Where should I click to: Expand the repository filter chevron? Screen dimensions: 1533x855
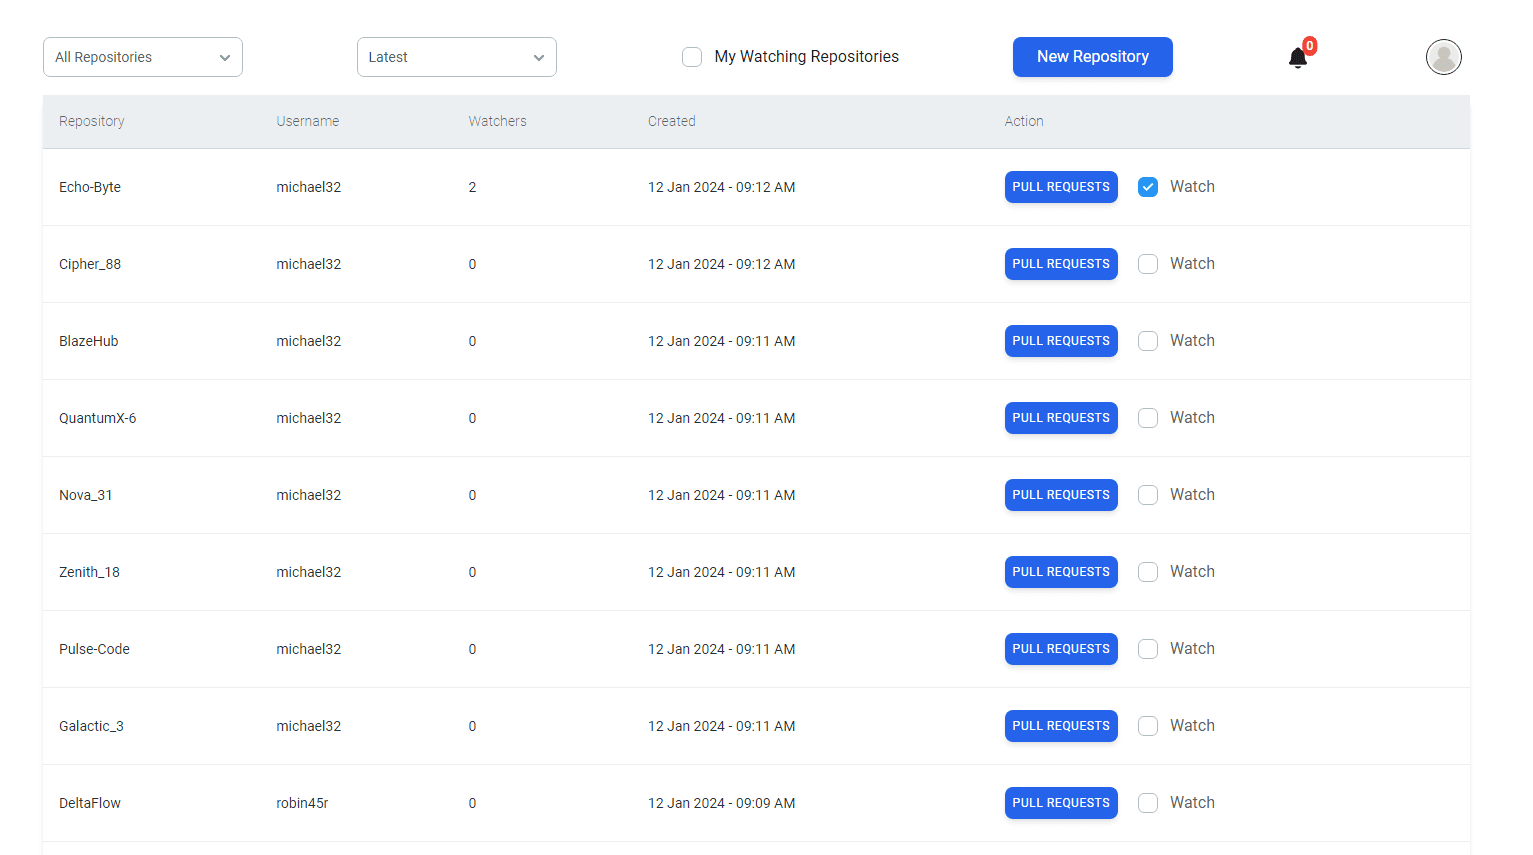point(225,57)
